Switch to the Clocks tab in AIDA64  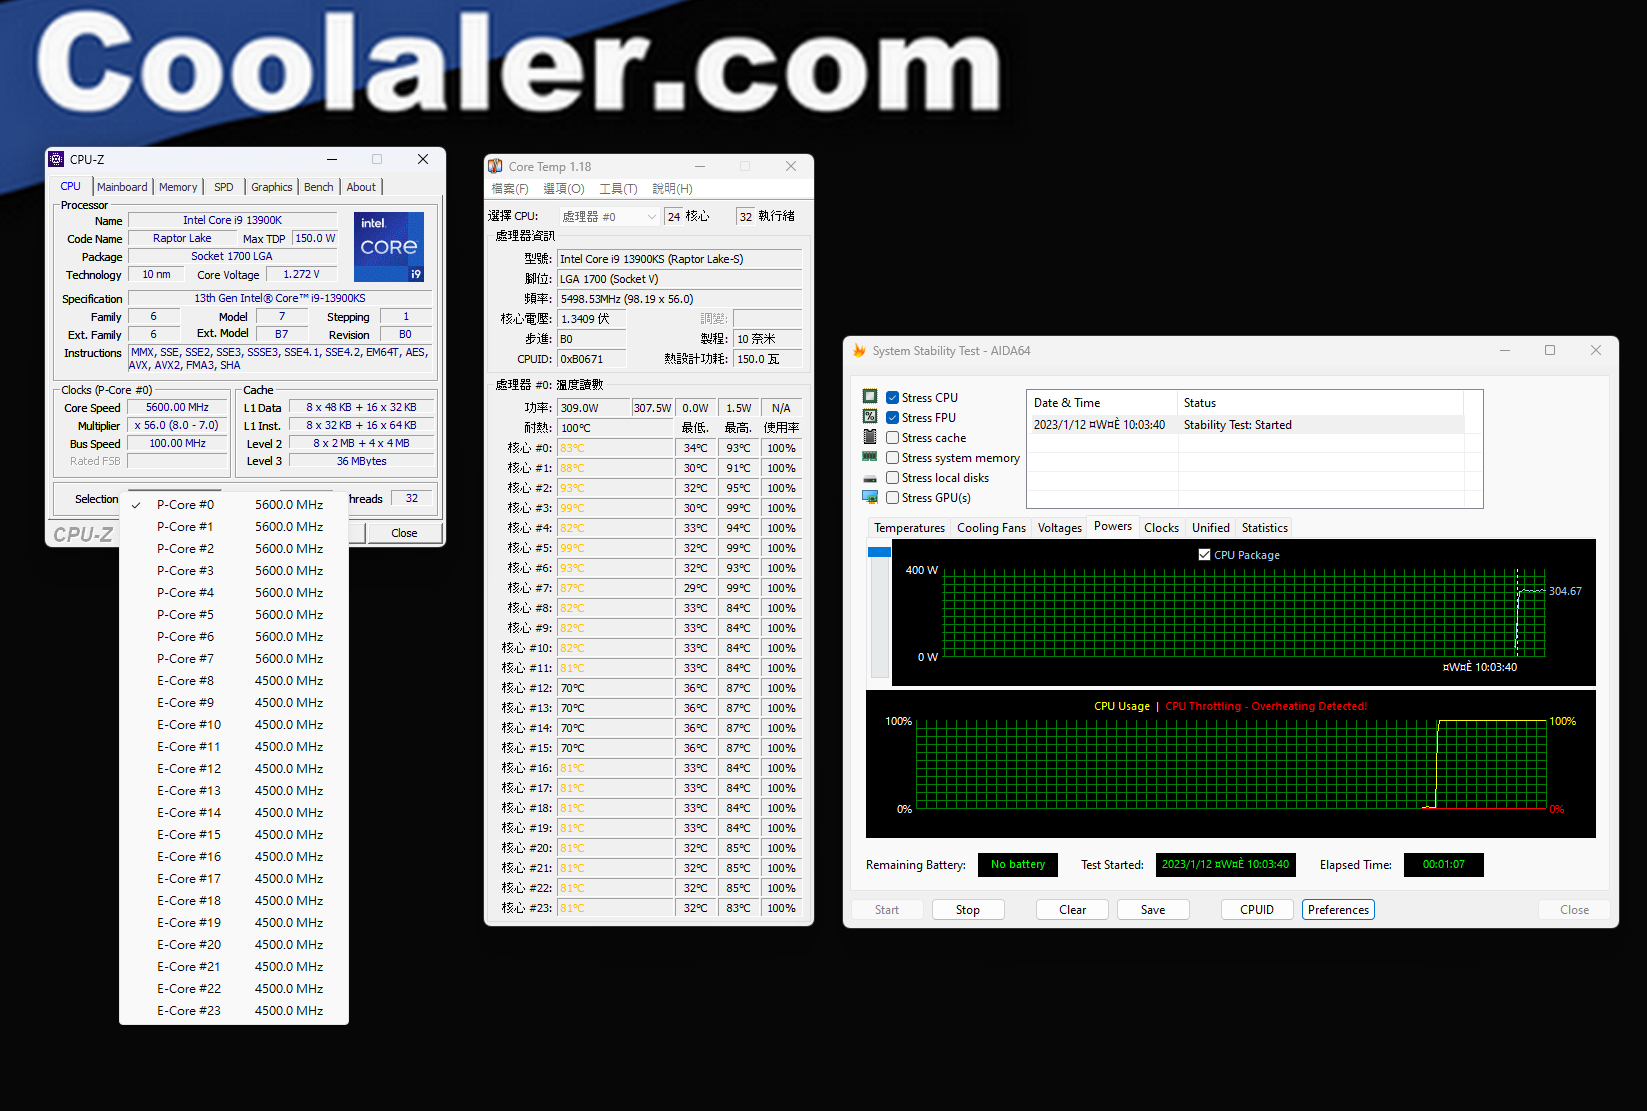[1161, 528]
